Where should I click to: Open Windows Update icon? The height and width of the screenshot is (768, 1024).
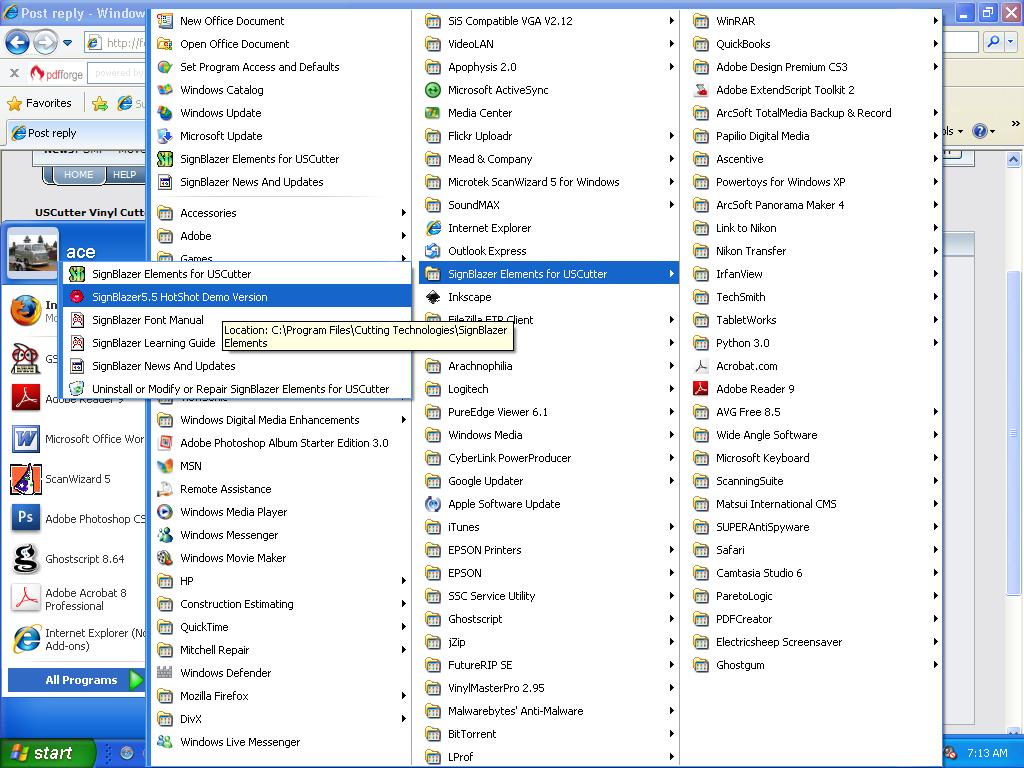click(165, 113)
